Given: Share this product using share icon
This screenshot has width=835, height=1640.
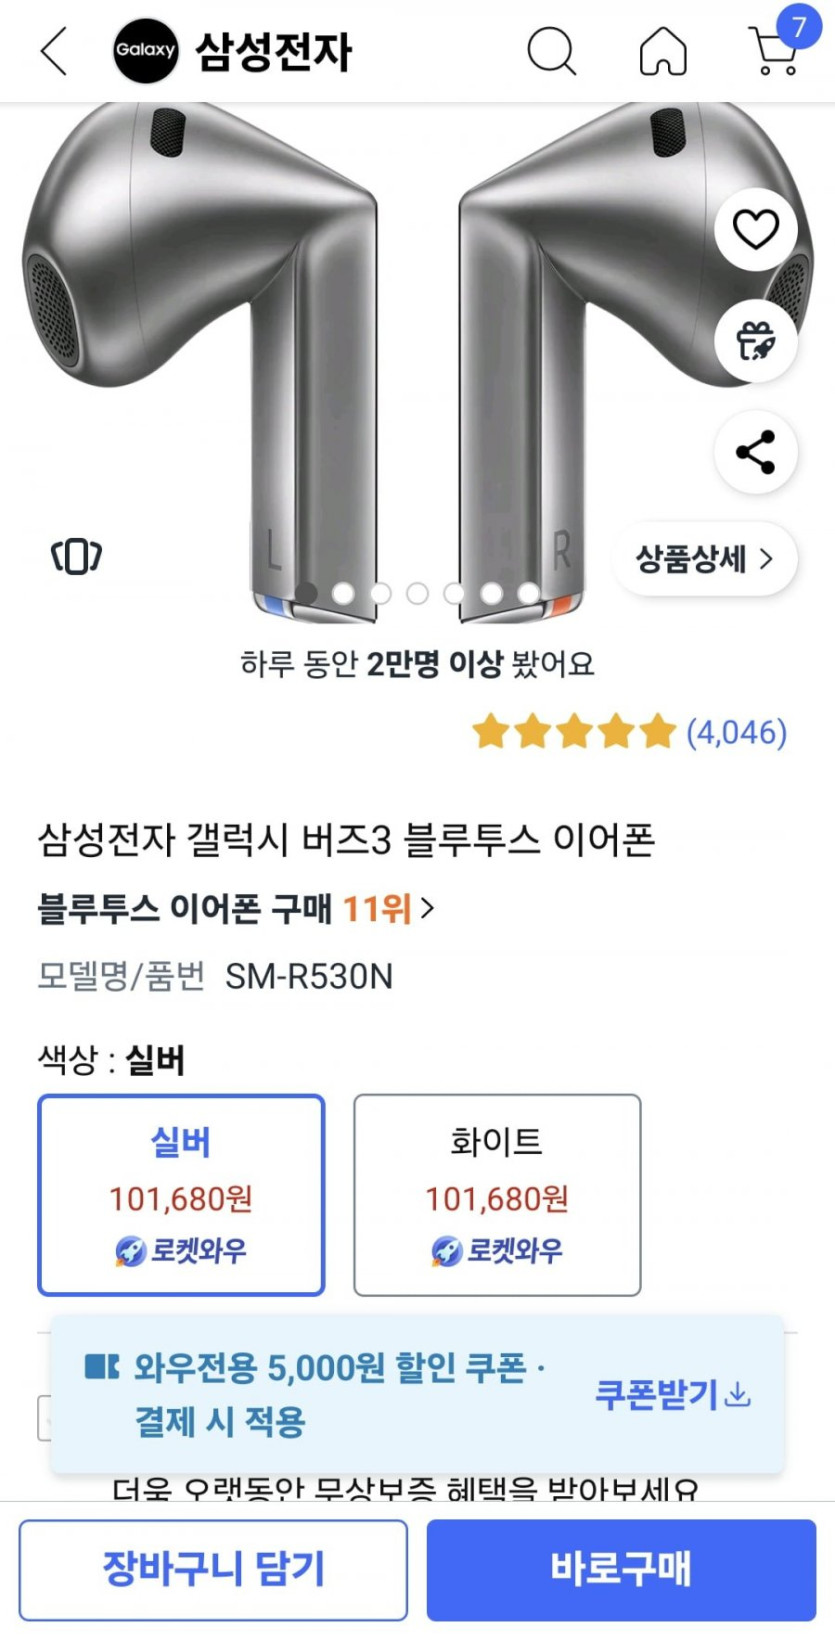Looking at the screenshot, I should (x=755, y=452).
